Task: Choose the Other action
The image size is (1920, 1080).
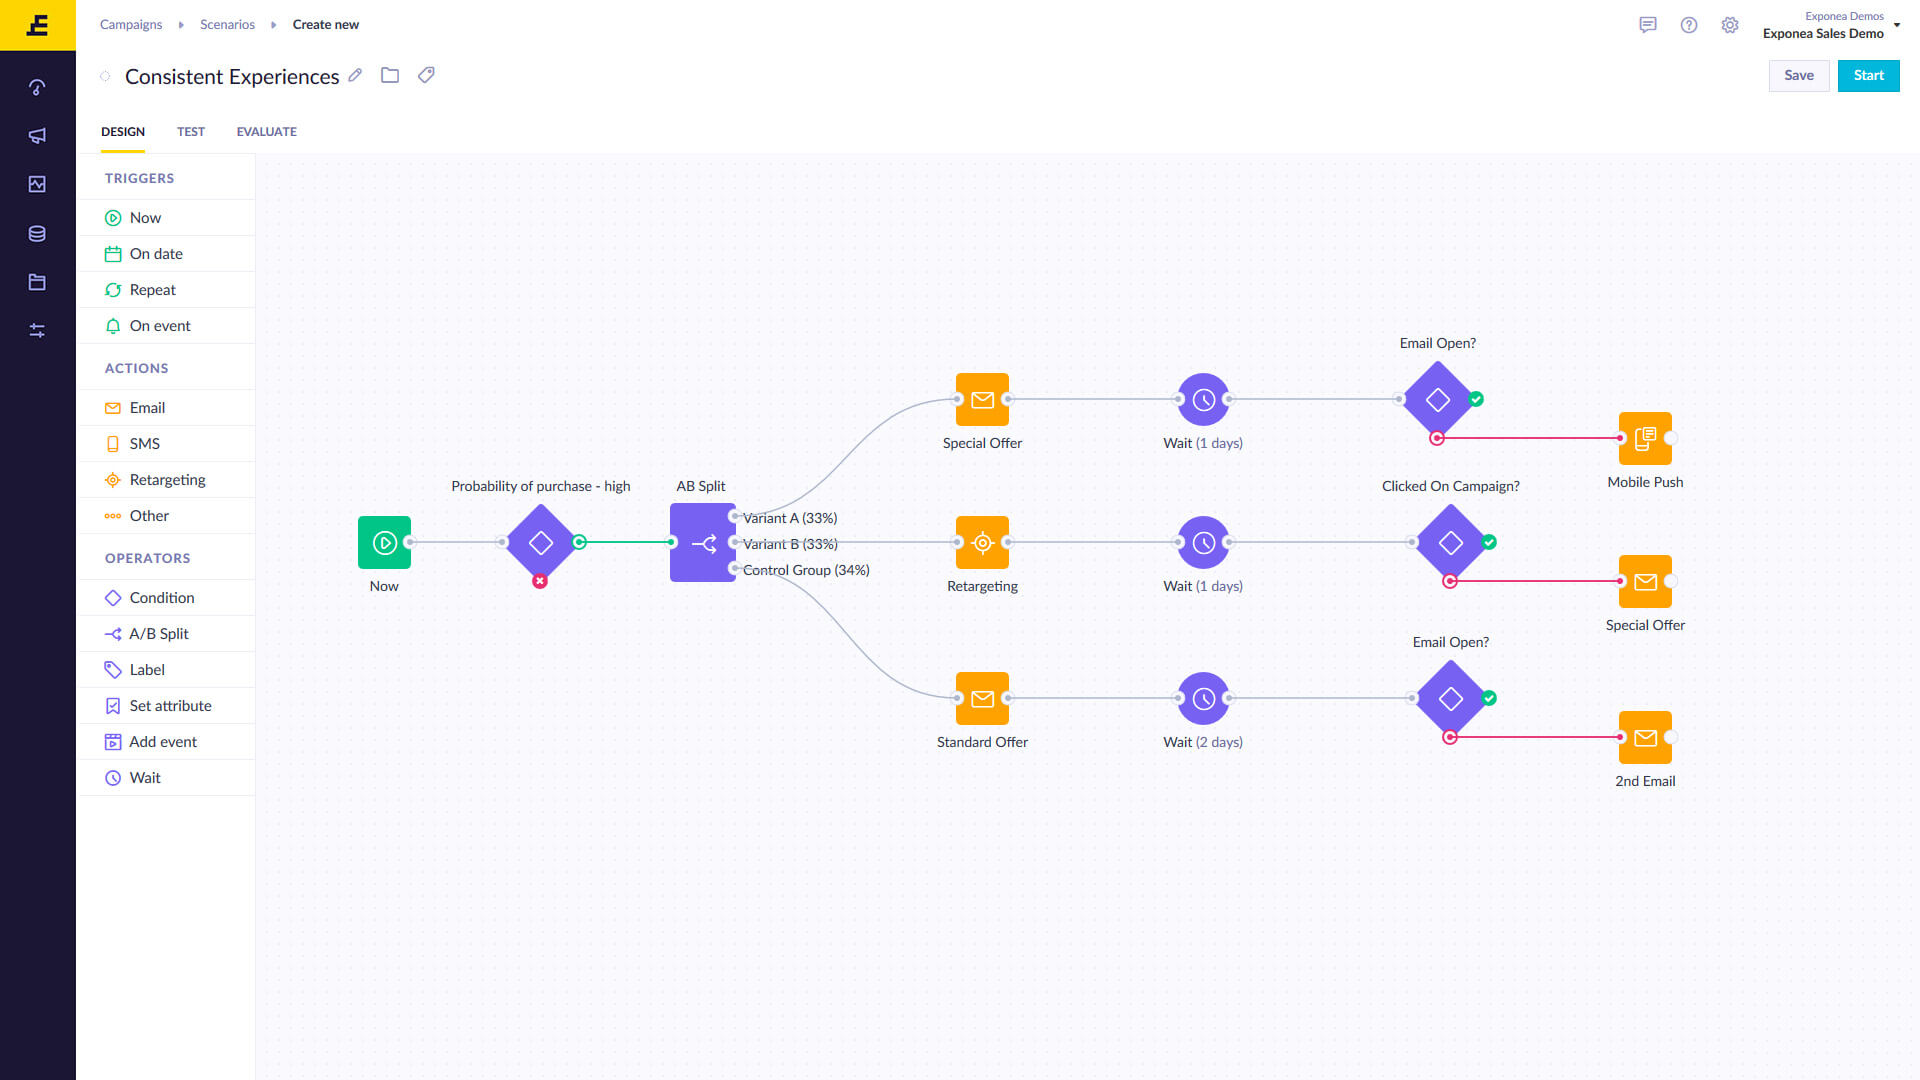Action: click(x=166, y=516)
